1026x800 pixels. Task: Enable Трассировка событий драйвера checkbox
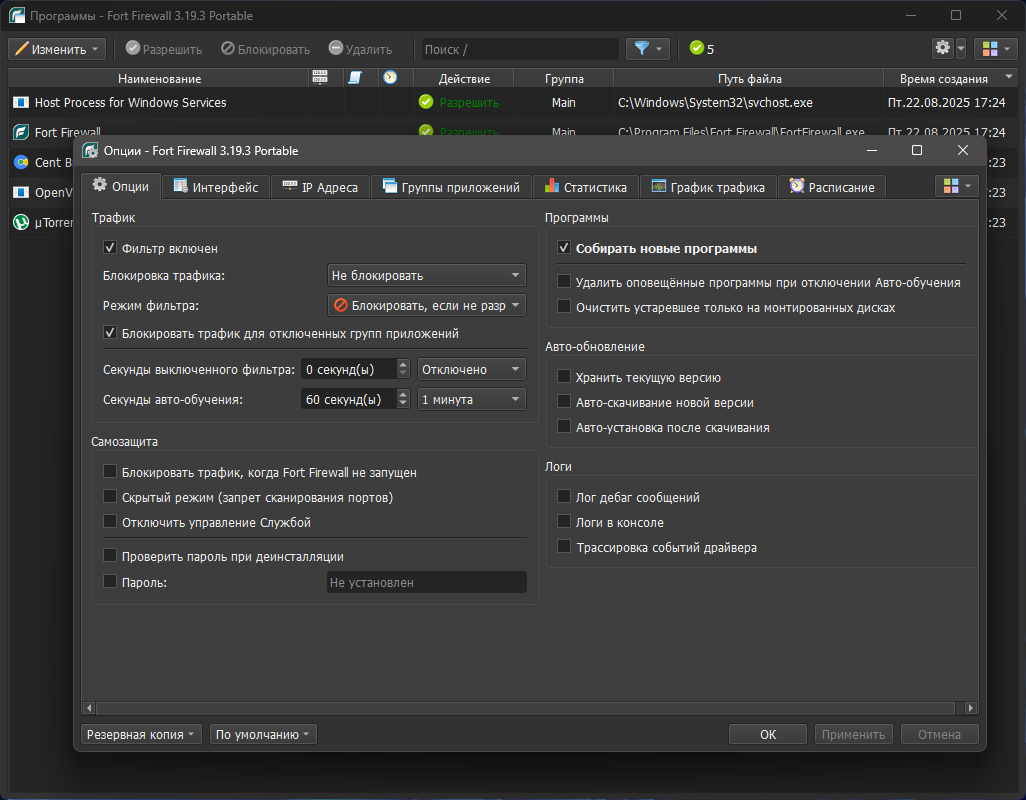click(564, 547)
